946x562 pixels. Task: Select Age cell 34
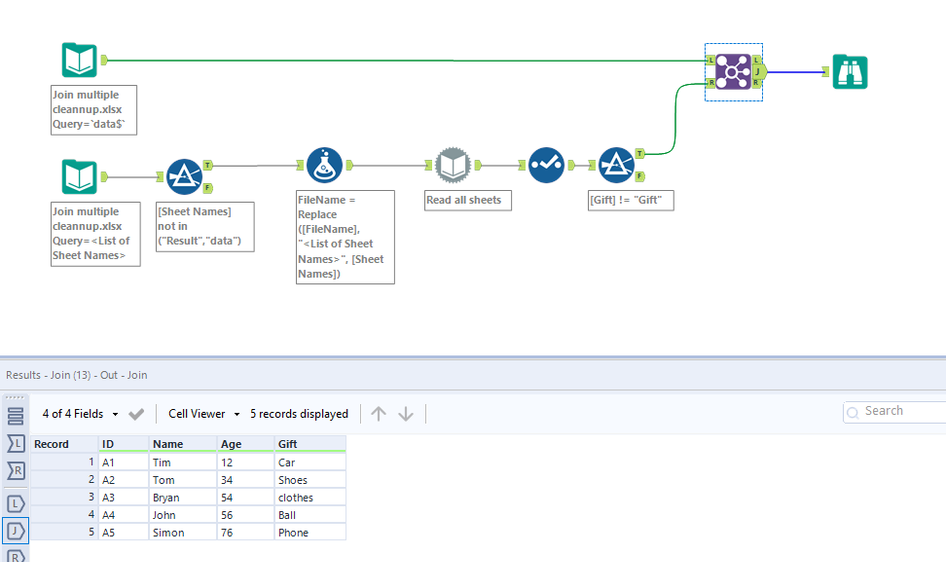[246, 480]
